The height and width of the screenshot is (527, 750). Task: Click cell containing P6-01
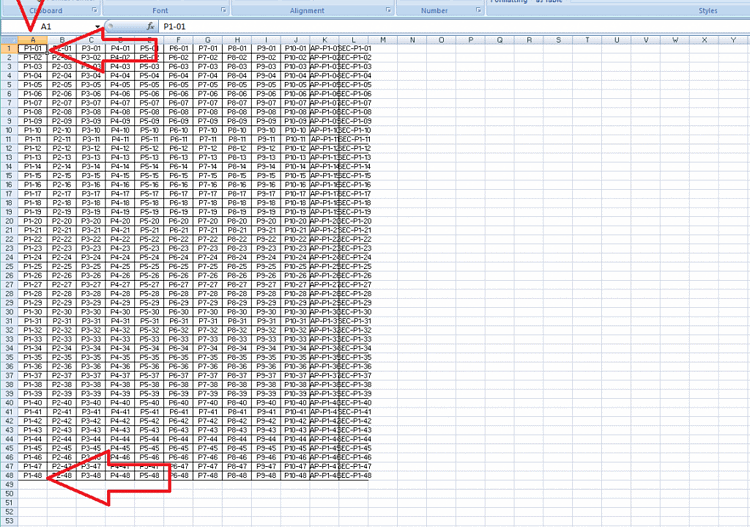[178, 48]
